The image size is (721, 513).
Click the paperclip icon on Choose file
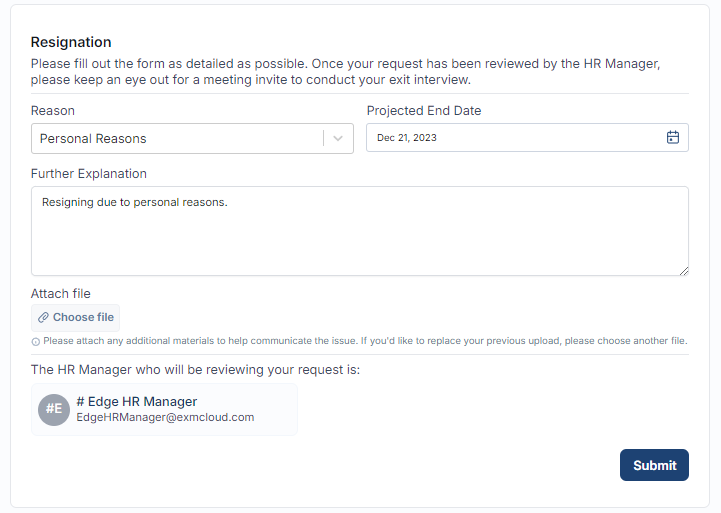tap(43, 318)
